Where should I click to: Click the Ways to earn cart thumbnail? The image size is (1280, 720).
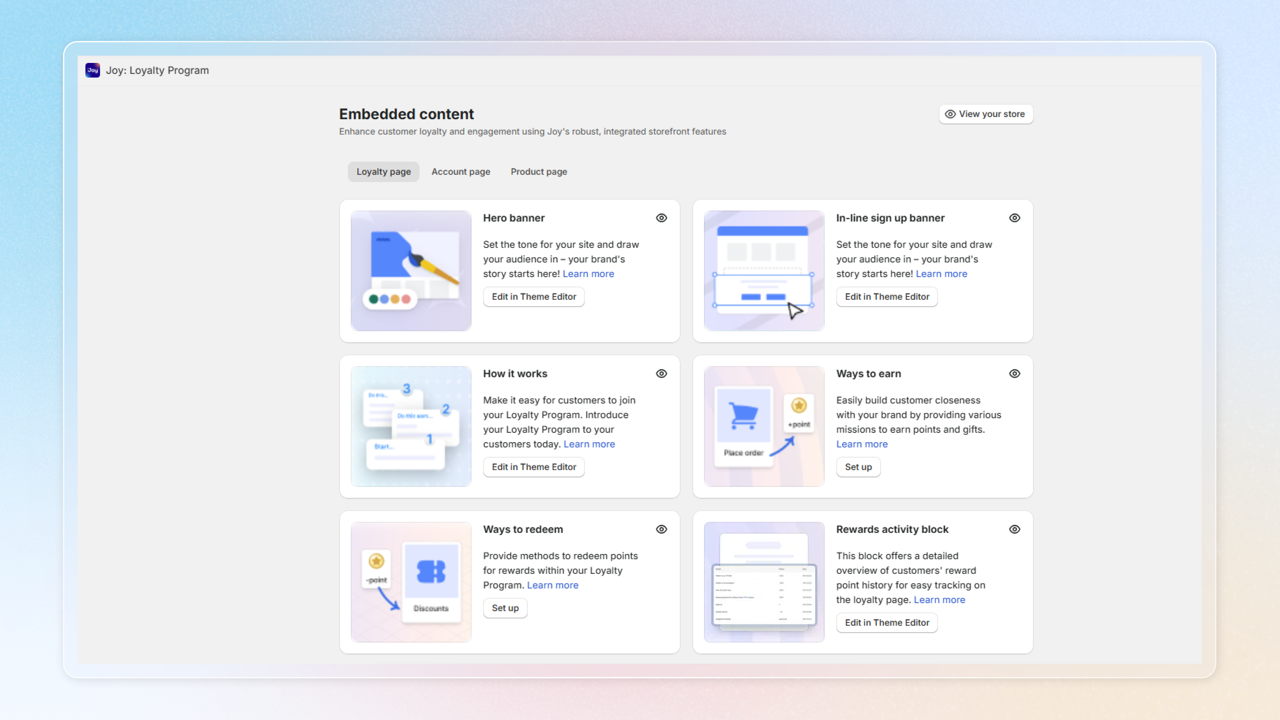coord(764,427)
